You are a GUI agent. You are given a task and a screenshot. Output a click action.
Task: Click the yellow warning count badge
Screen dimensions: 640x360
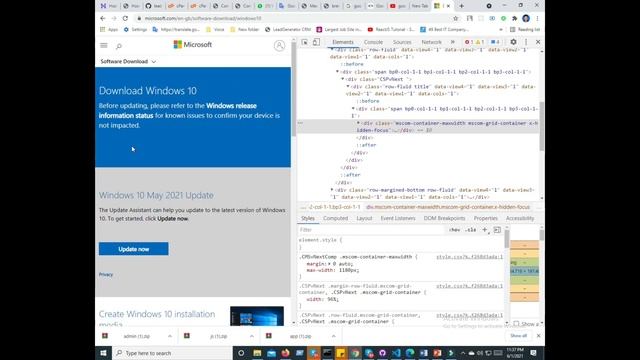point(480,42)
